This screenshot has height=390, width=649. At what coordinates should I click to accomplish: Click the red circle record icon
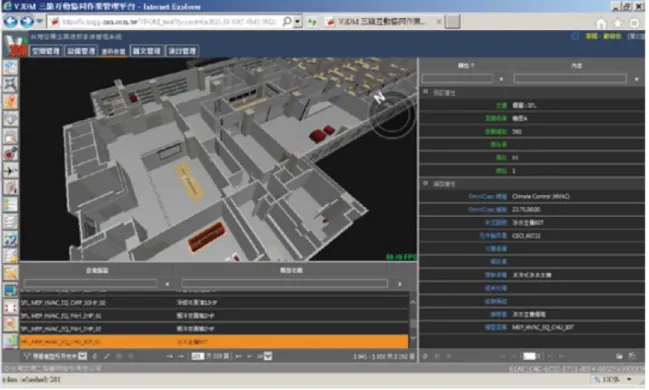tap(10, 154)
